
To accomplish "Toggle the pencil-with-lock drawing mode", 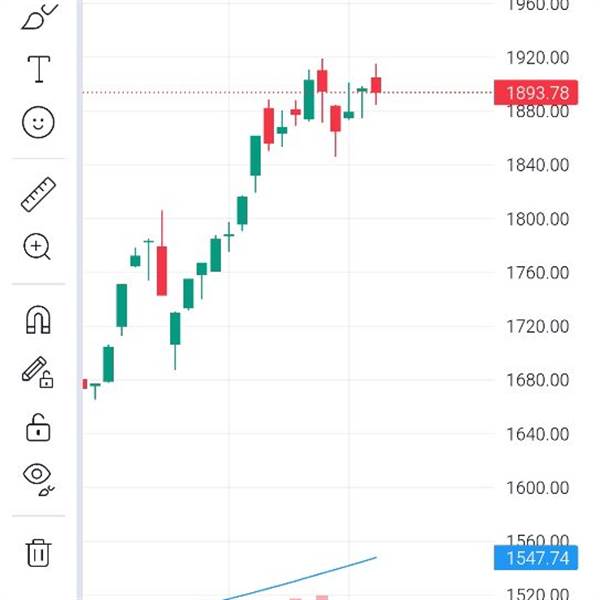I will coord(38,372).
